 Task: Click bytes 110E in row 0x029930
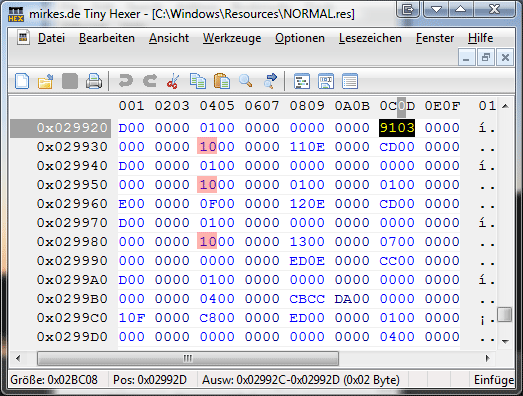(307, 147)
